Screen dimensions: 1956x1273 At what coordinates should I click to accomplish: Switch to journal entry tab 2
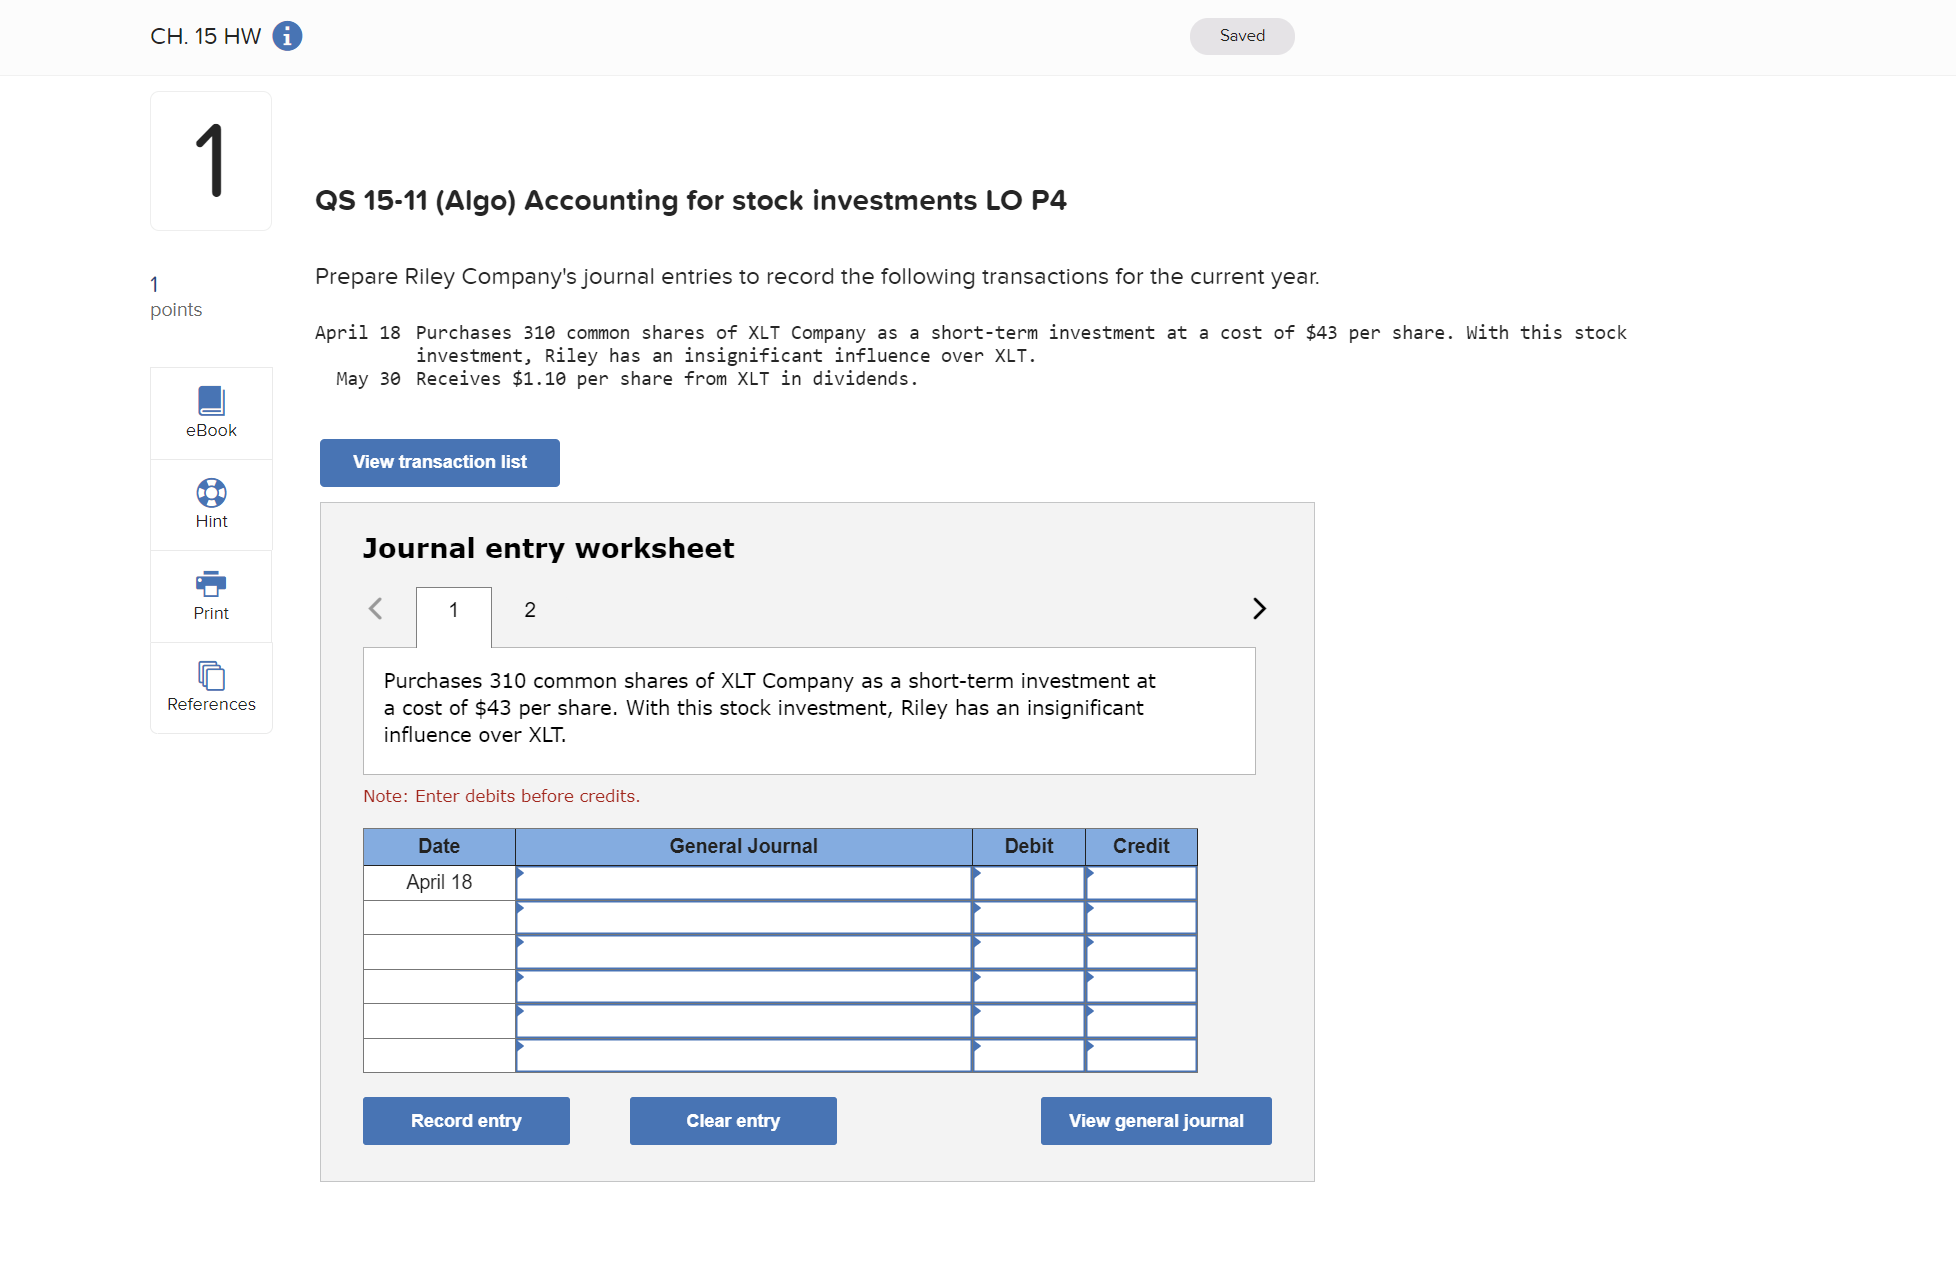pyautogui.click(x=530, y=609)
